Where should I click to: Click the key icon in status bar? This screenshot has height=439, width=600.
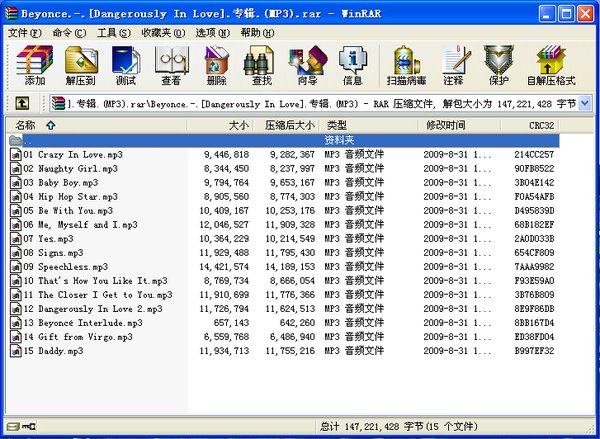[x=29, y=426]
